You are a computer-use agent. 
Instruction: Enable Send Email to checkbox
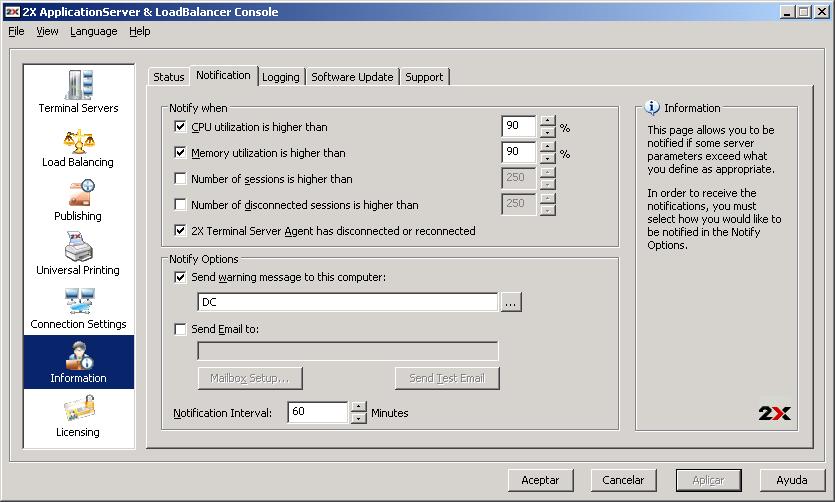click(180, 329)
